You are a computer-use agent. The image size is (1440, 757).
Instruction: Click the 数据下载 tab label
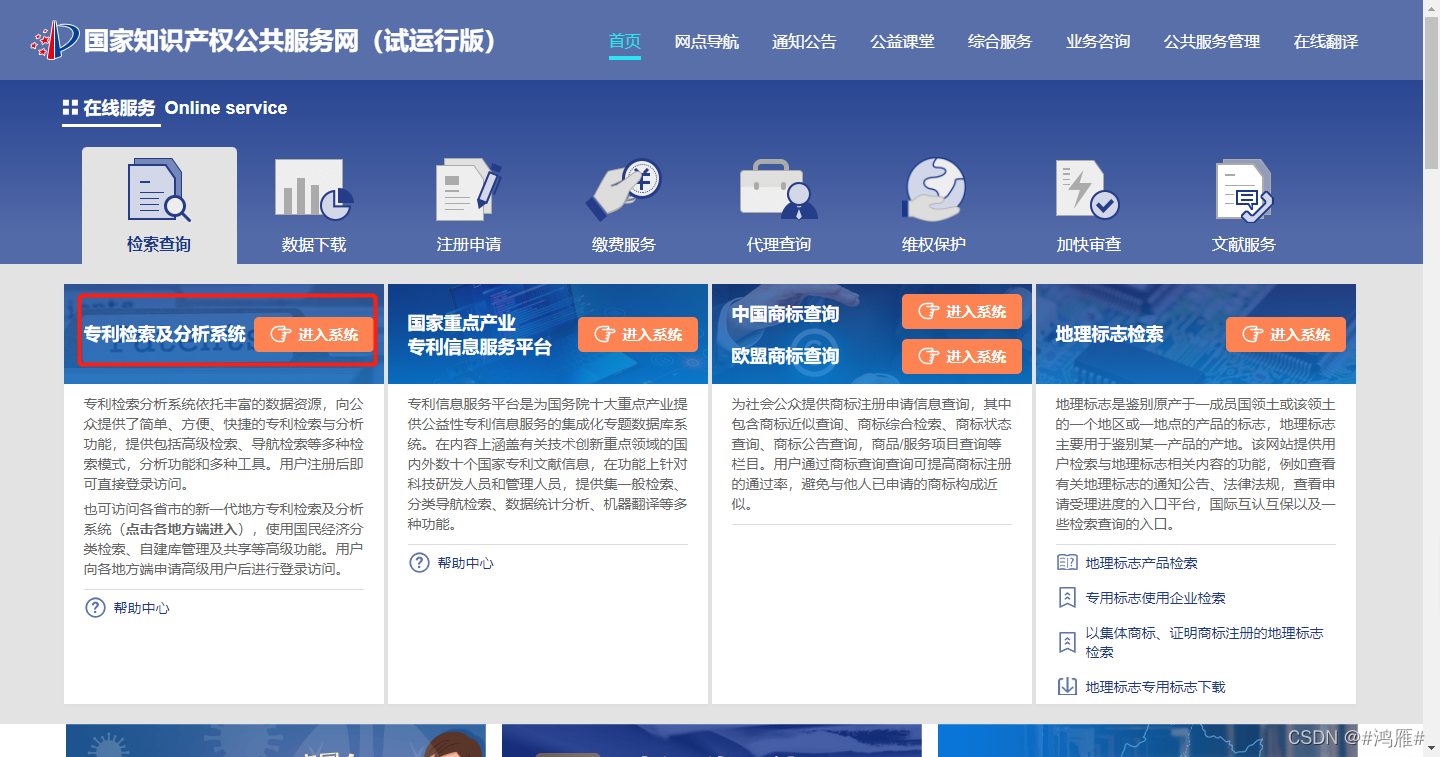pos(314,244)
